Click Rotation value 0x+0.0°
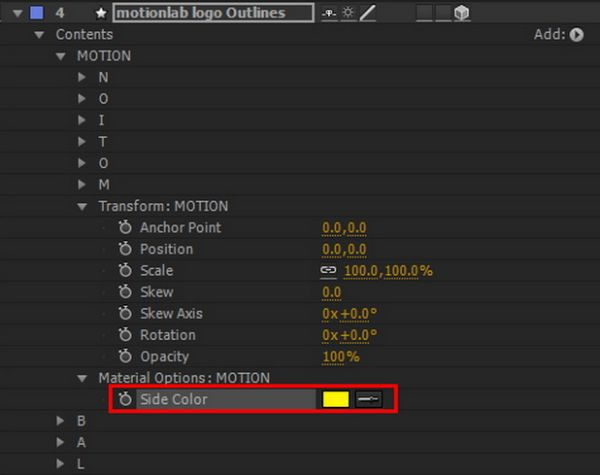This screenshot has height=475, width=600. [x=349, y=335]
